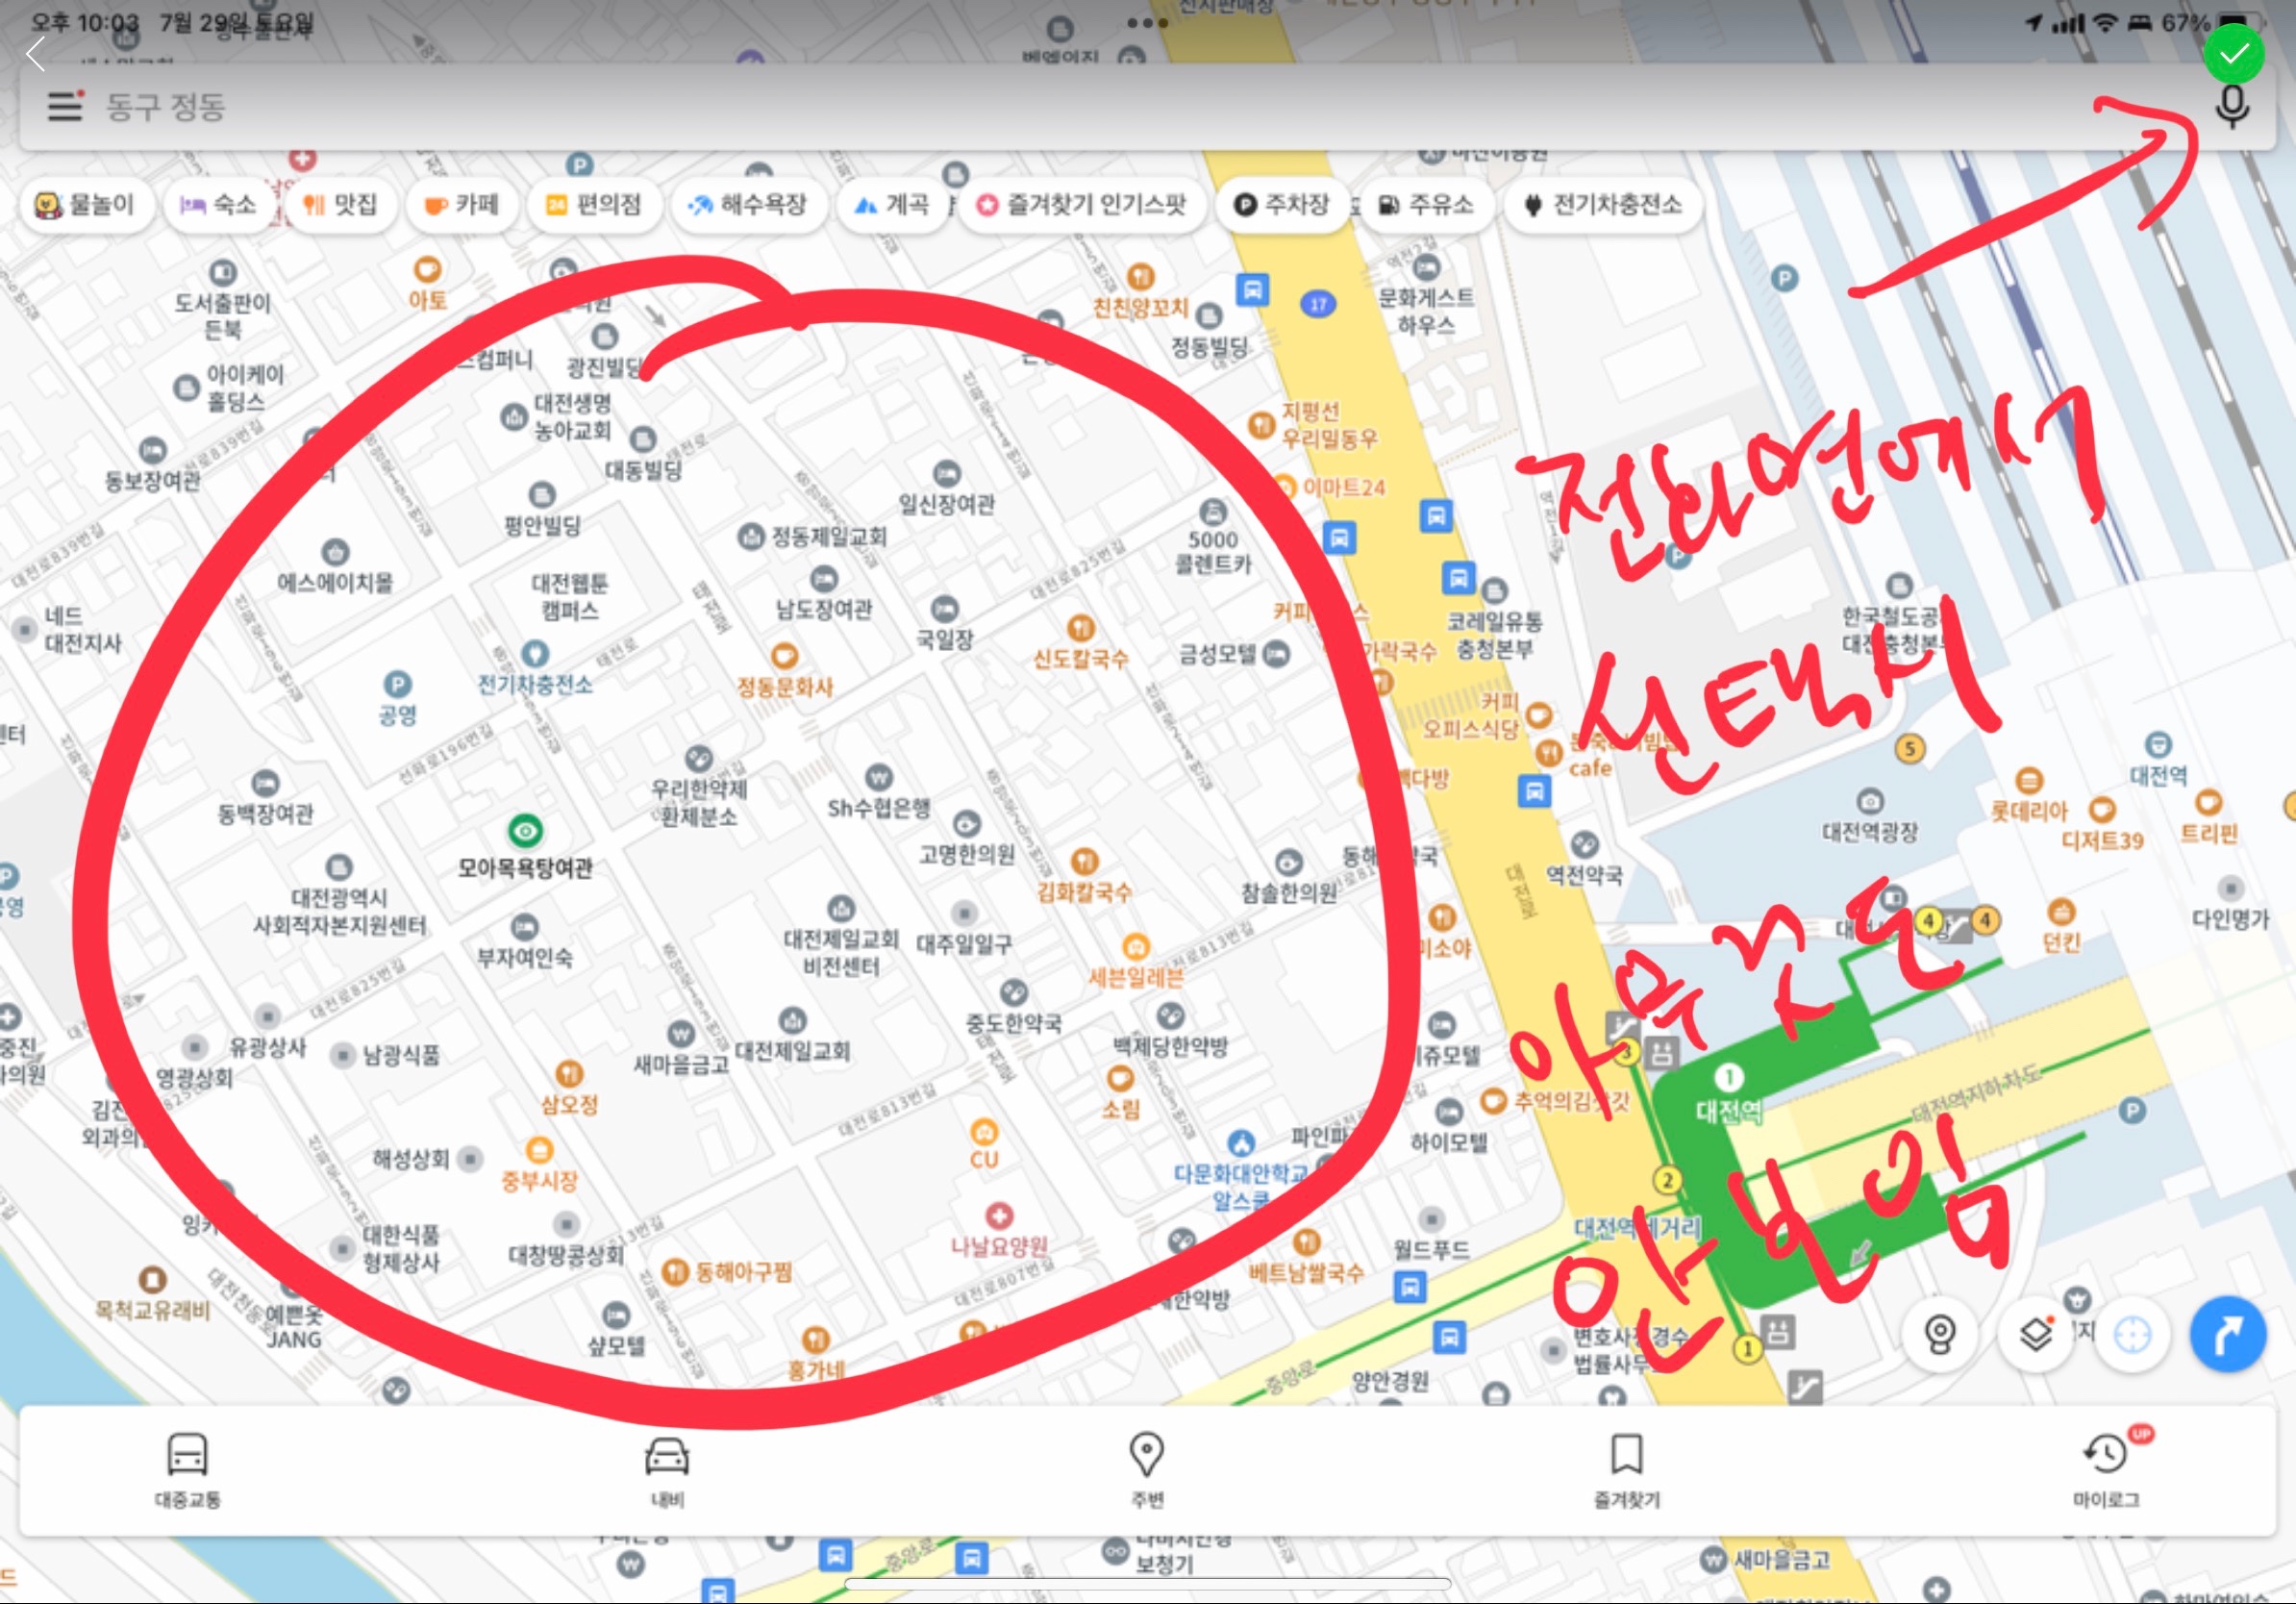
Task: Select the 주차장 parking filter chip
Action: click(x=1283, y=205)
